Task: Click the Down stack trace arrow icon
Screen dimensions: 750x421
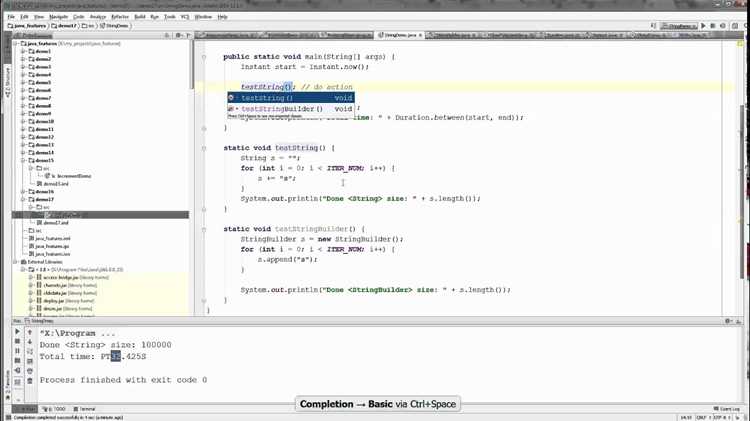Action: click(x=30, y=341)
